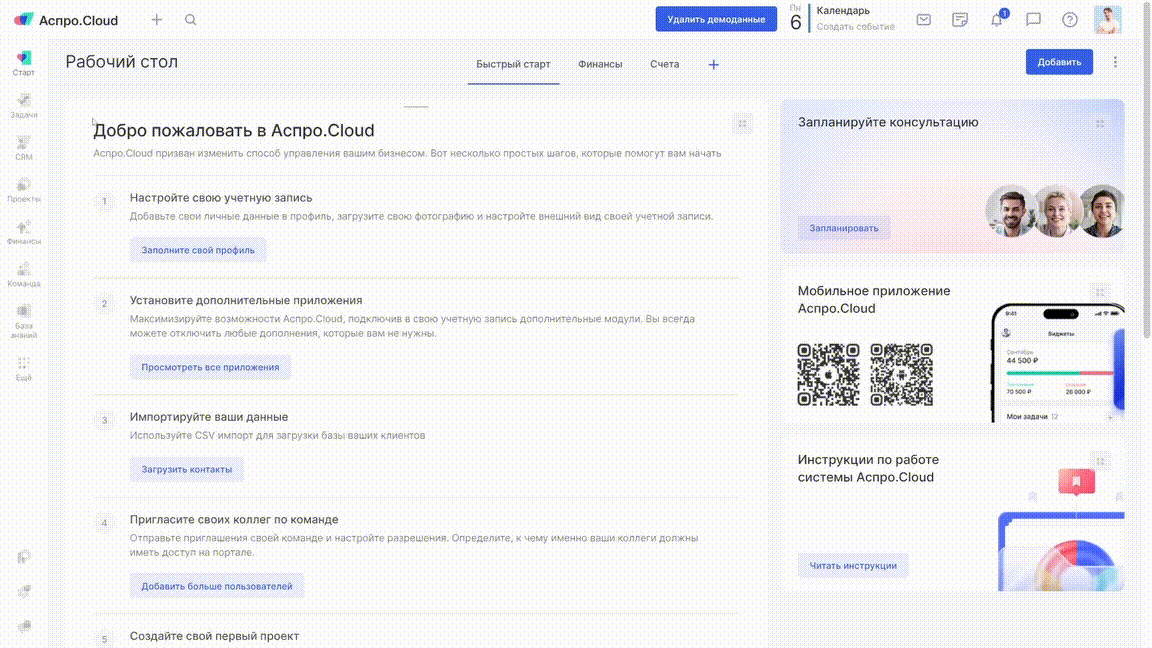The height and width of the screenshot is (648, 1152).
Task: Click the Запланировать button
Action: point(843,228)
